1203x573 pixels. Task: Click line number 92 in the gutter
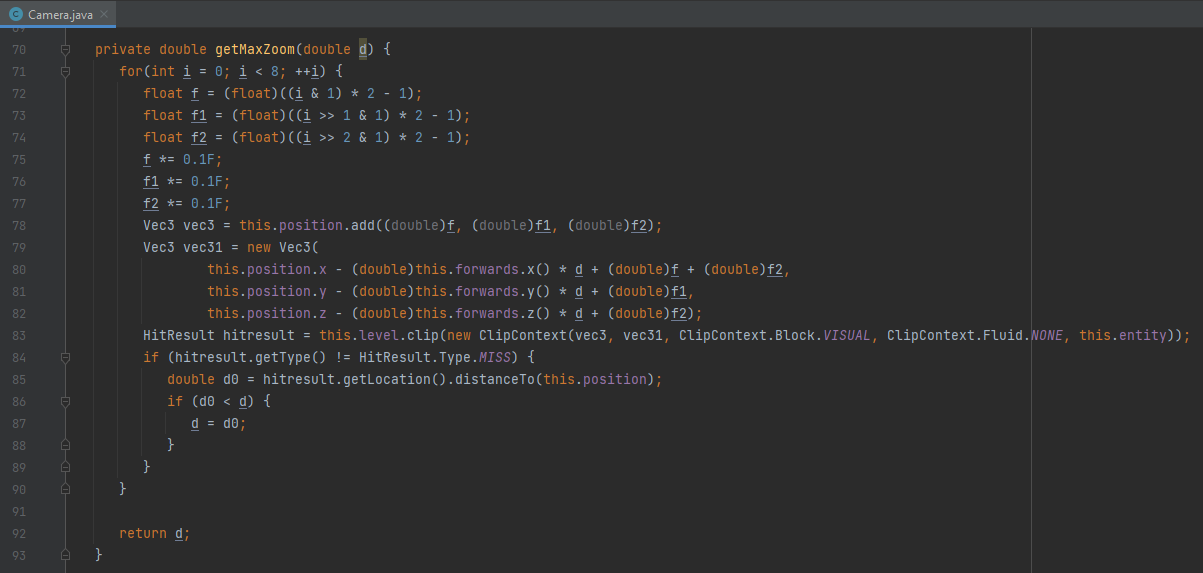point(19,533)
